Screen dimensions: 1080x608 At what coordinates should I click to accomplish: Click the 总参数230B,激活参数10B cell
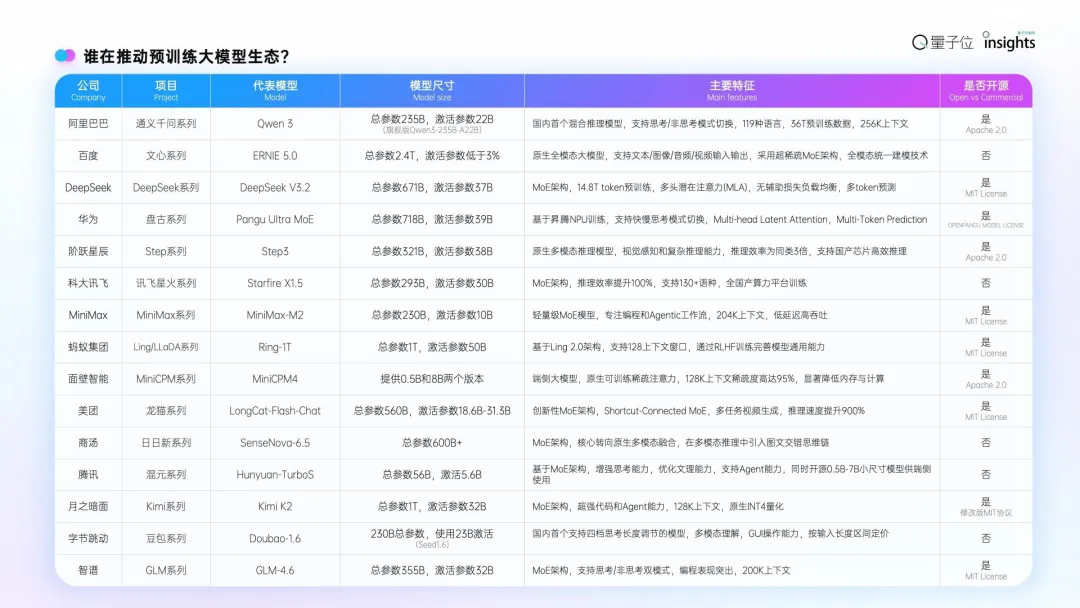click(432, 315)
